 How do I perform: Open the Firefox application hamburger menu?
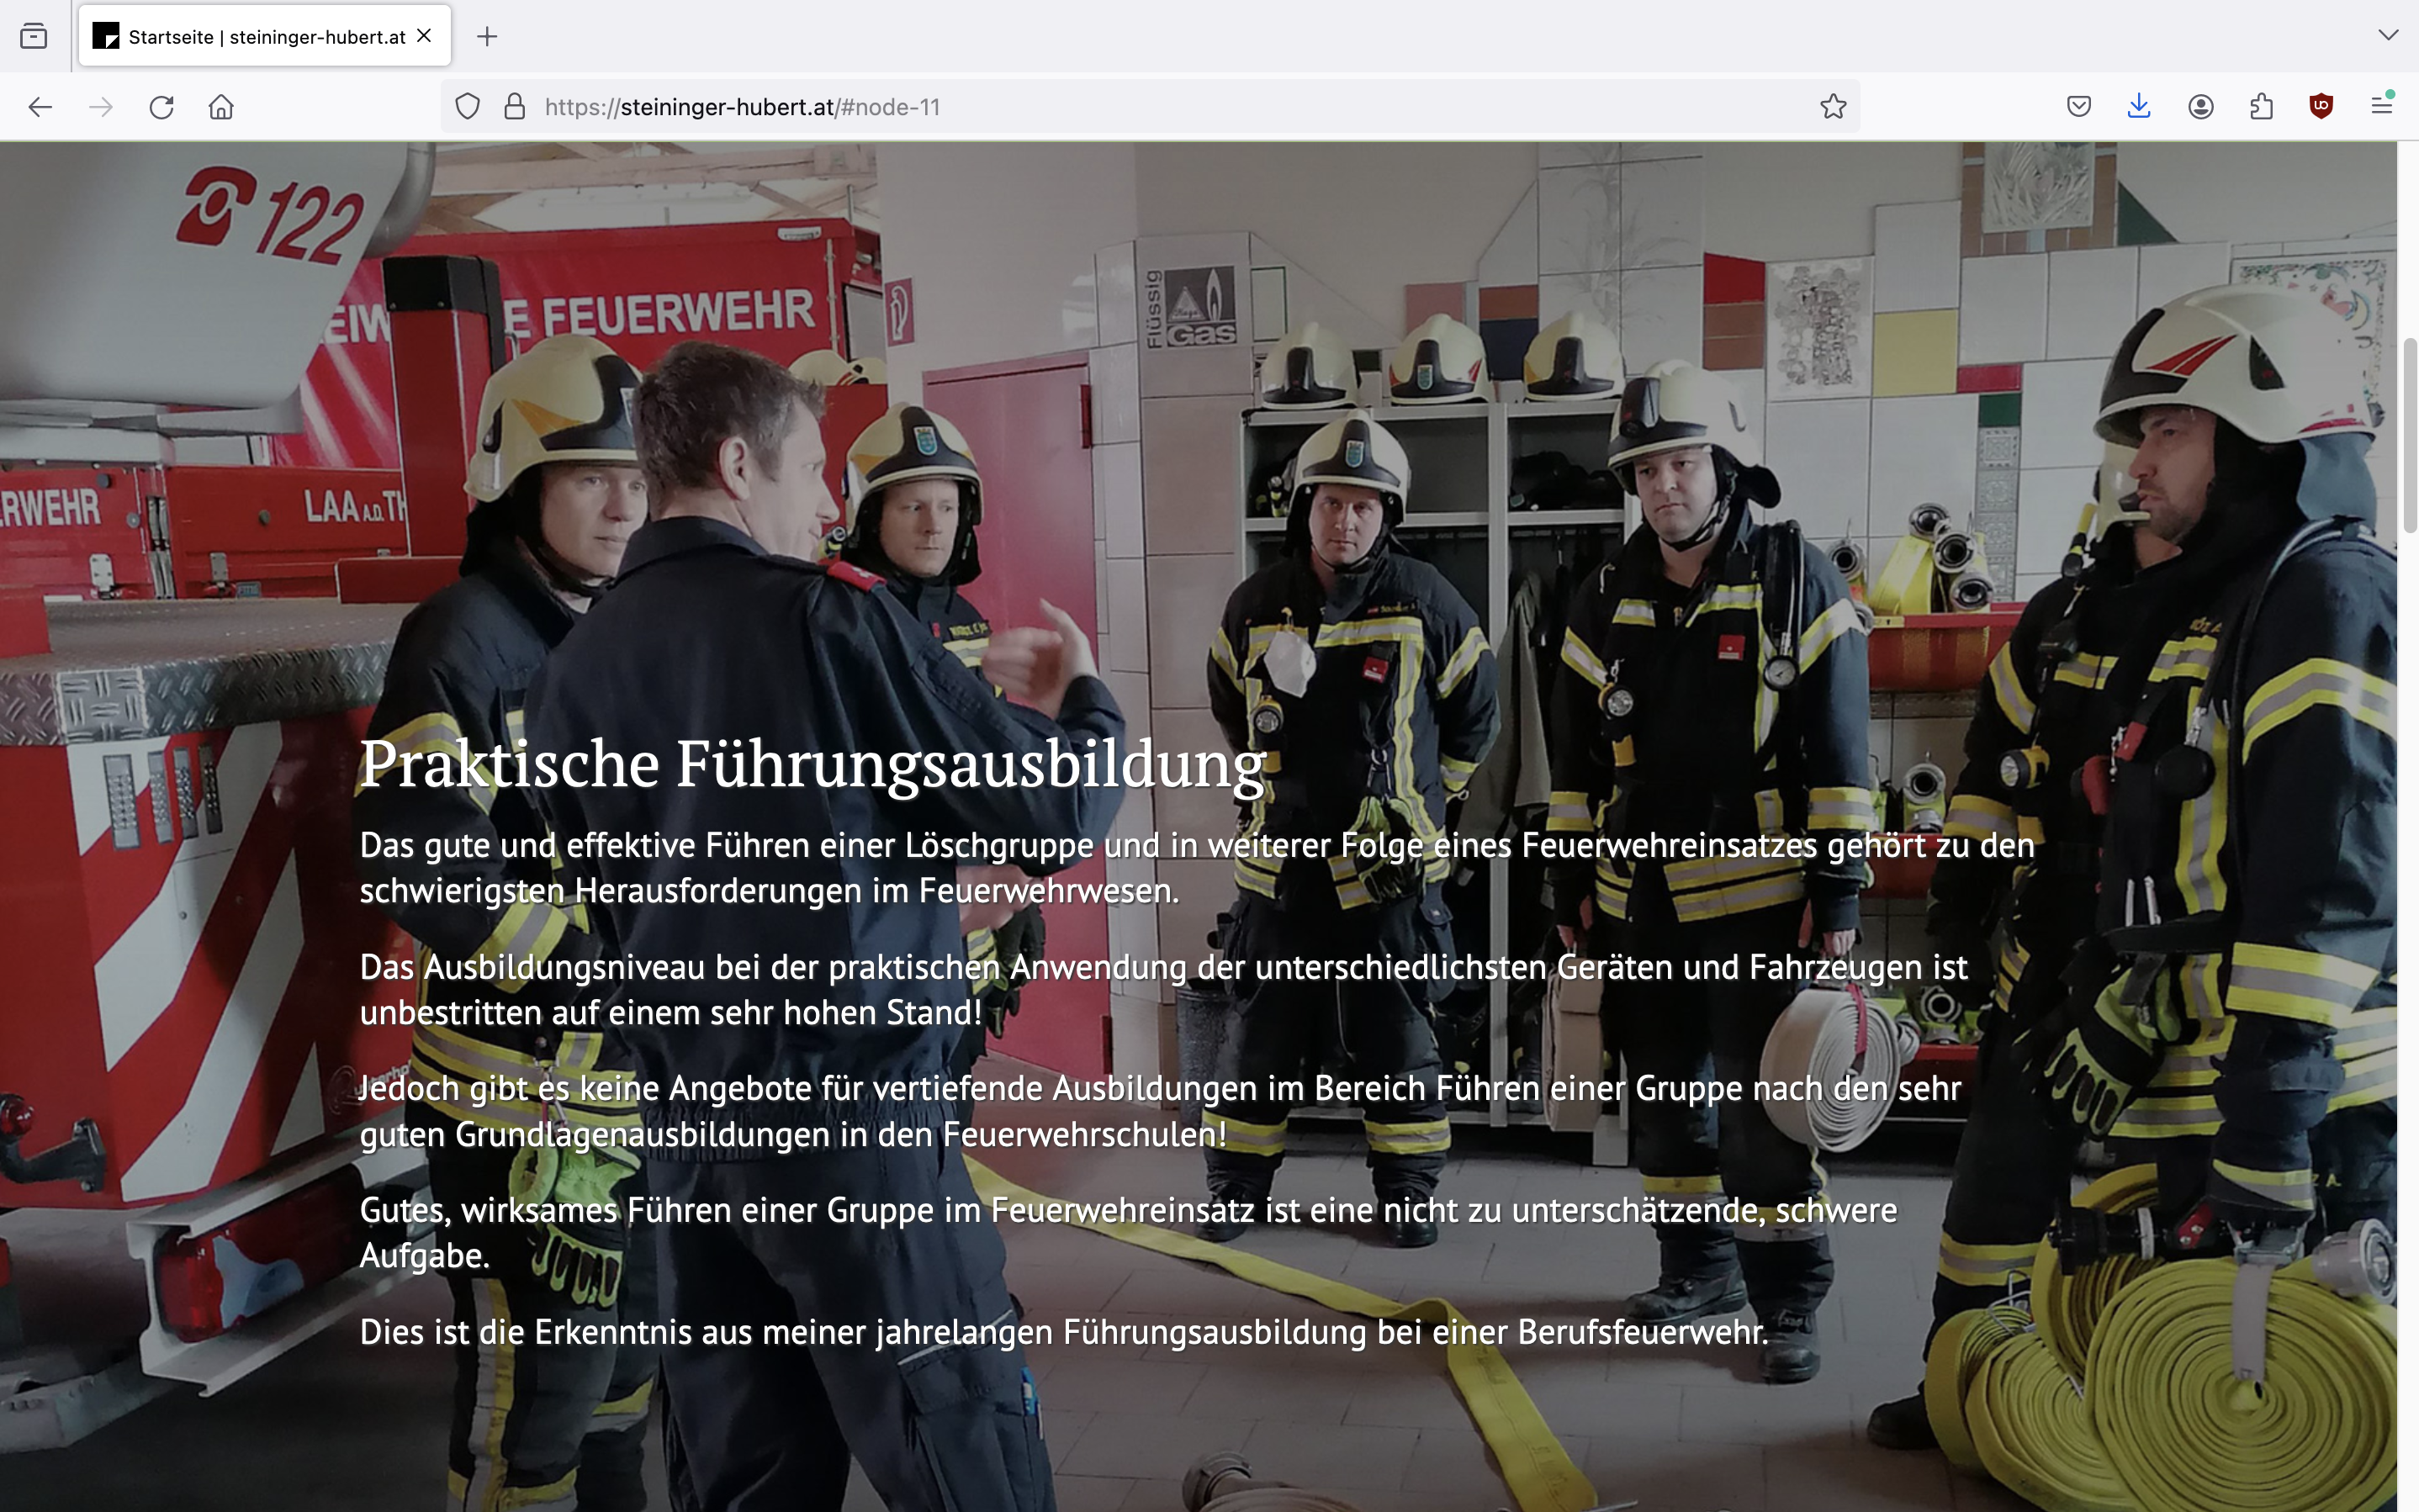(2382, 107)
